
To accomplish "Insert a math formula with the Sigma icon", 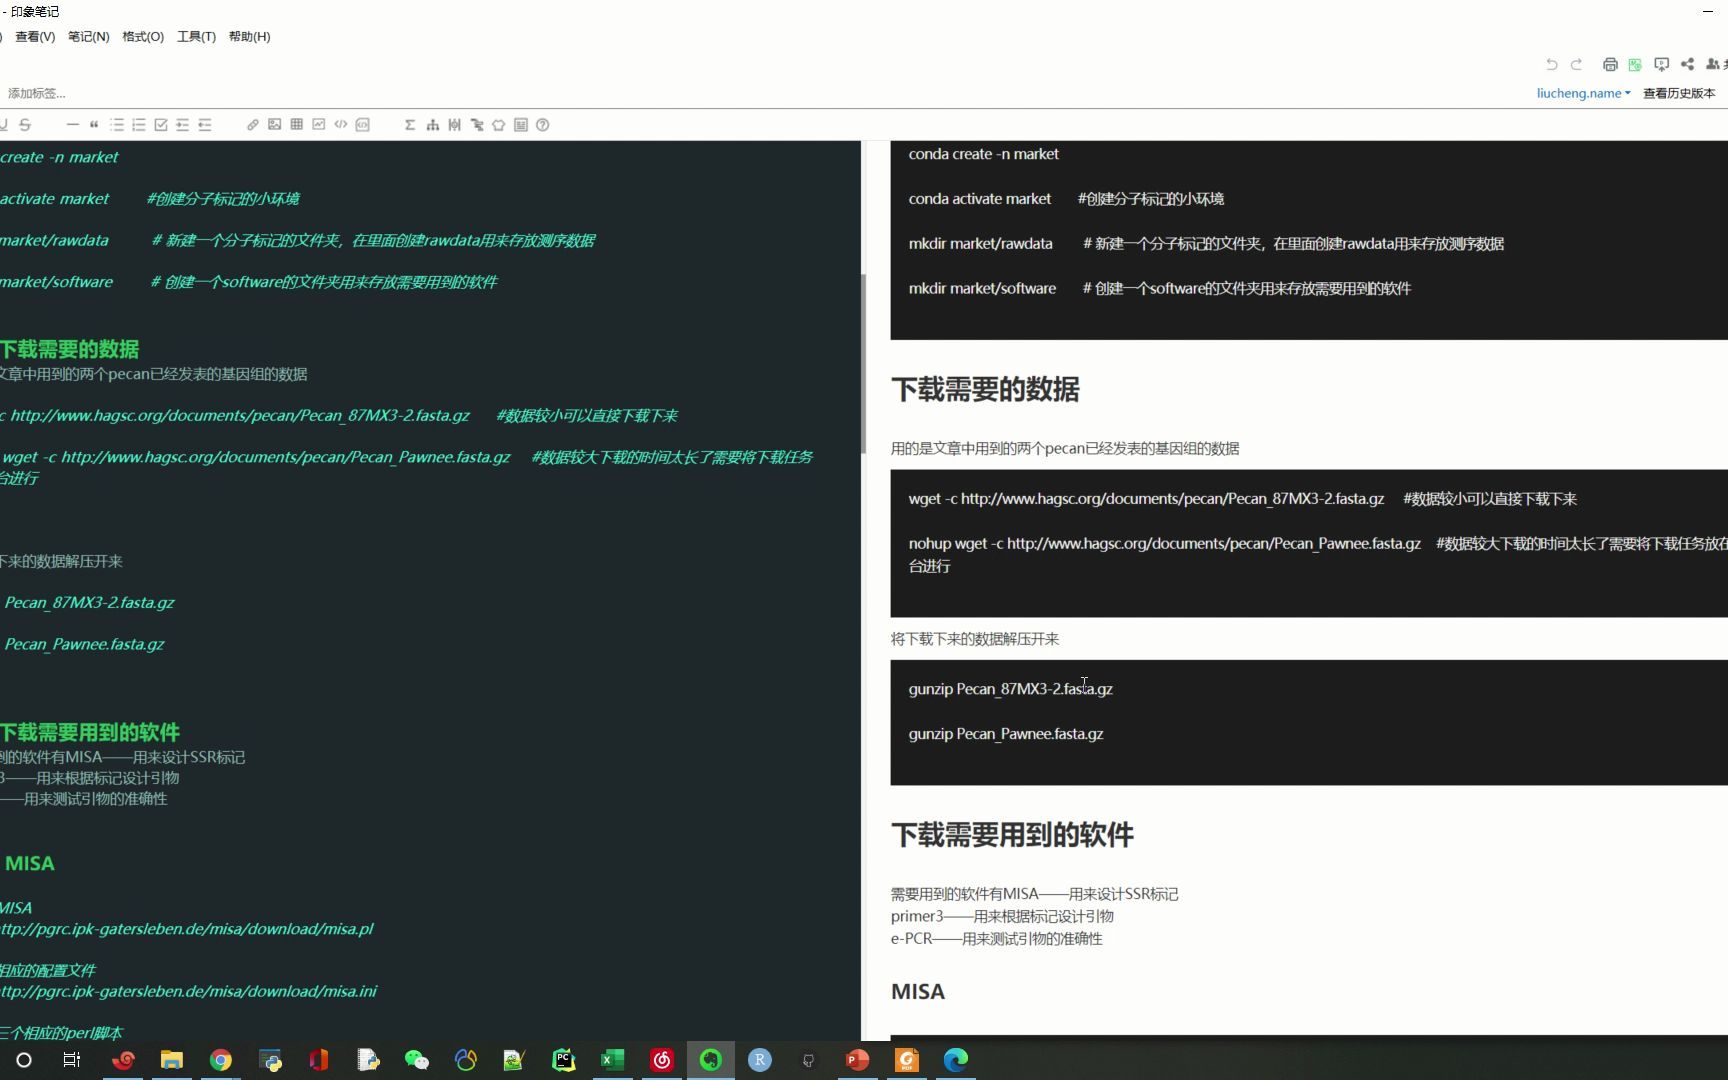I will (410, 125).
